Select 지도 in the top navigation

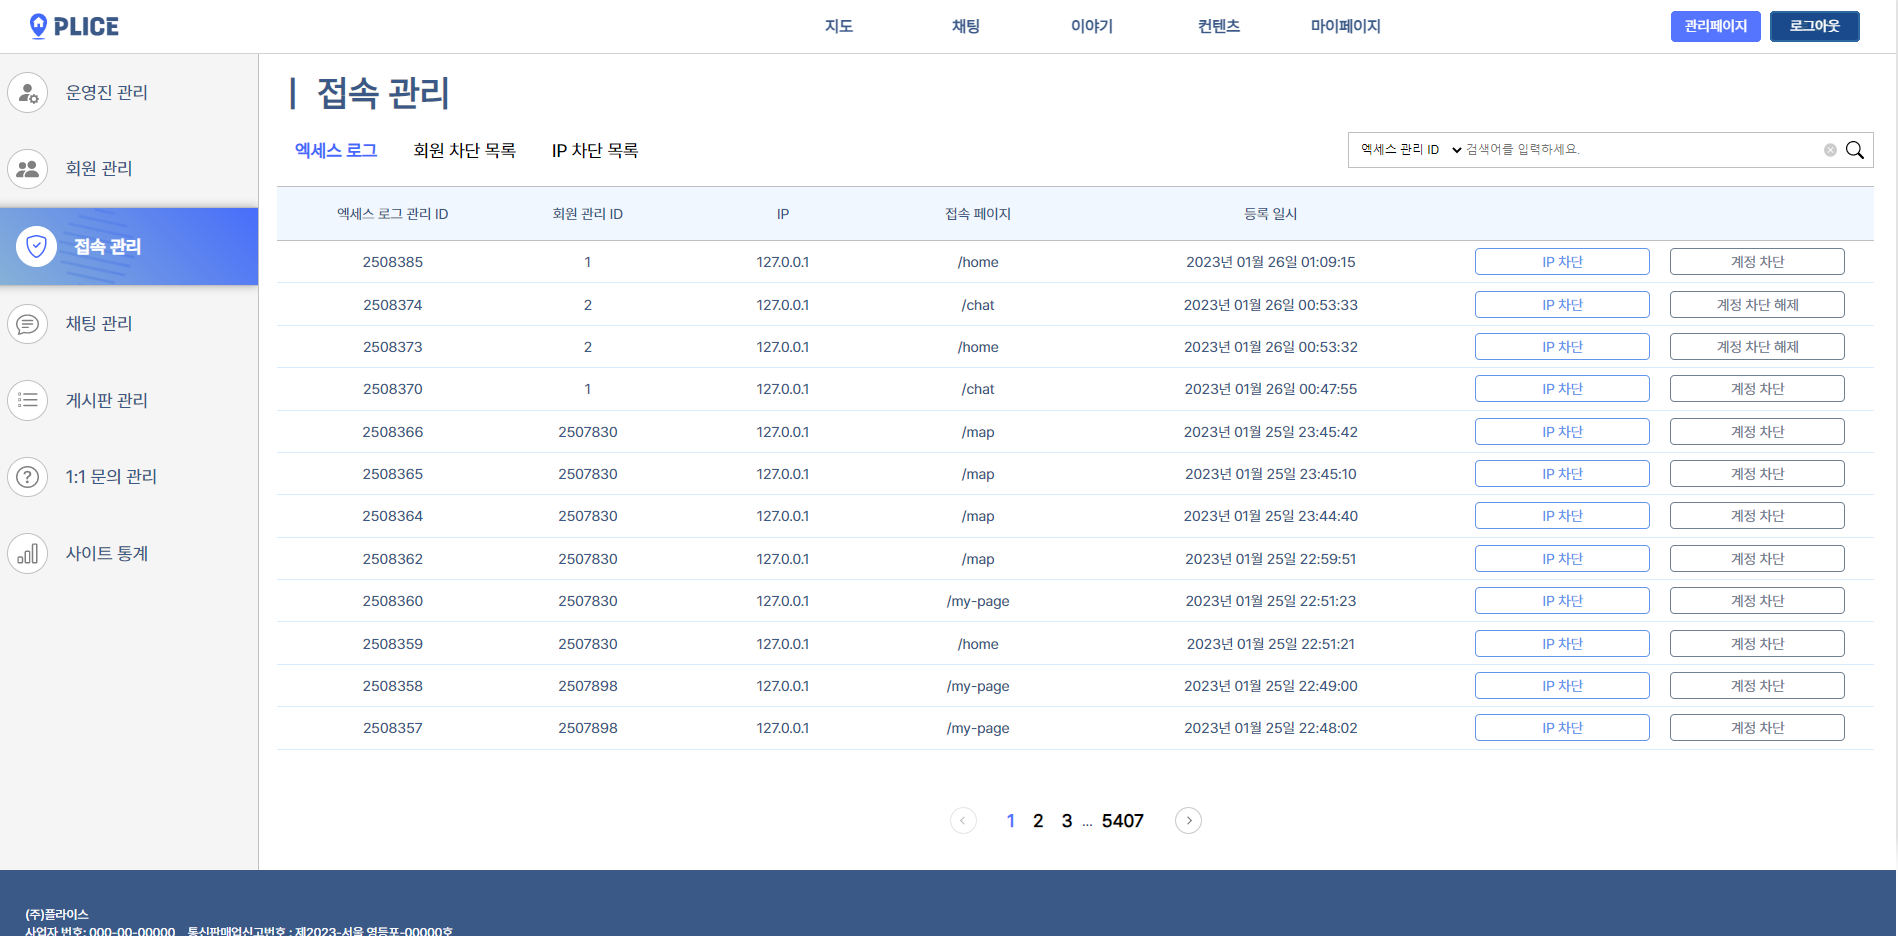[838, 26]
